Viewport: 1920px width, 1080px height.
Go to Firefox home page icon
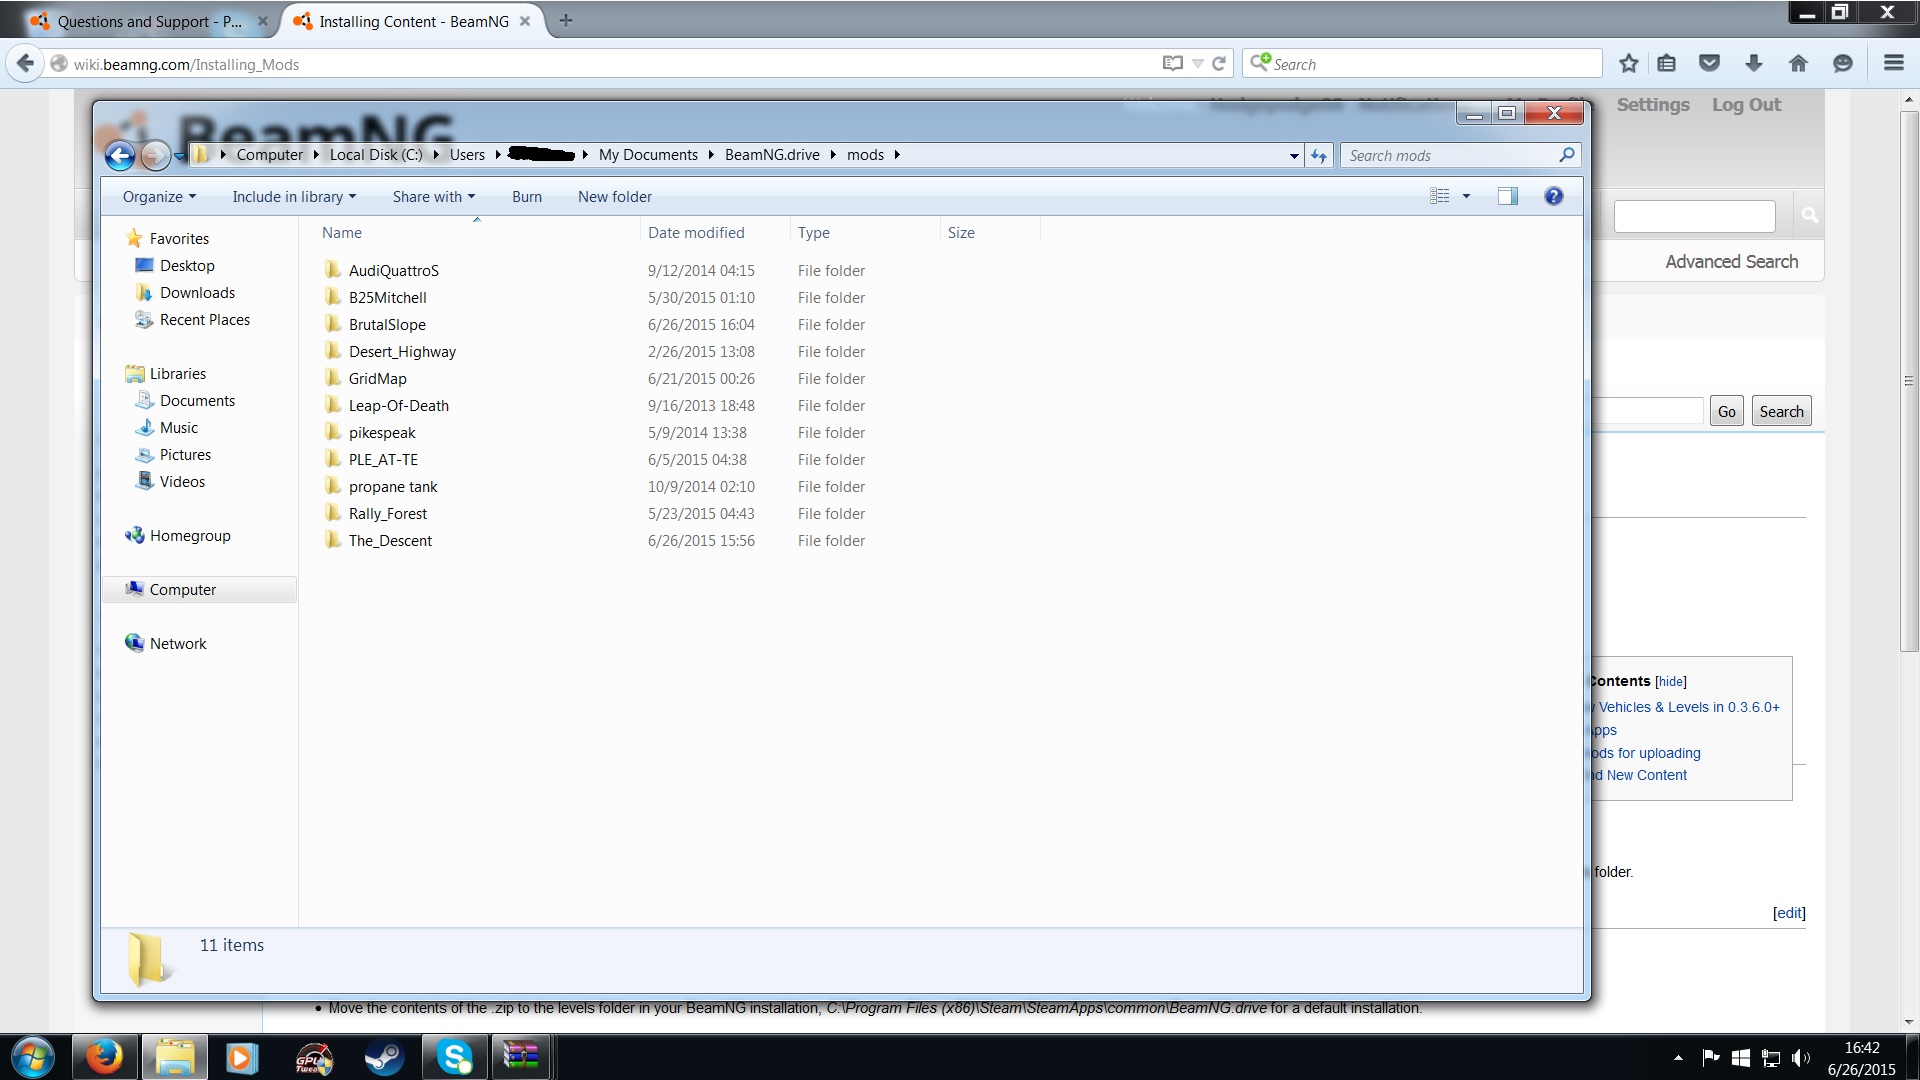click(x=1798, y=64)
